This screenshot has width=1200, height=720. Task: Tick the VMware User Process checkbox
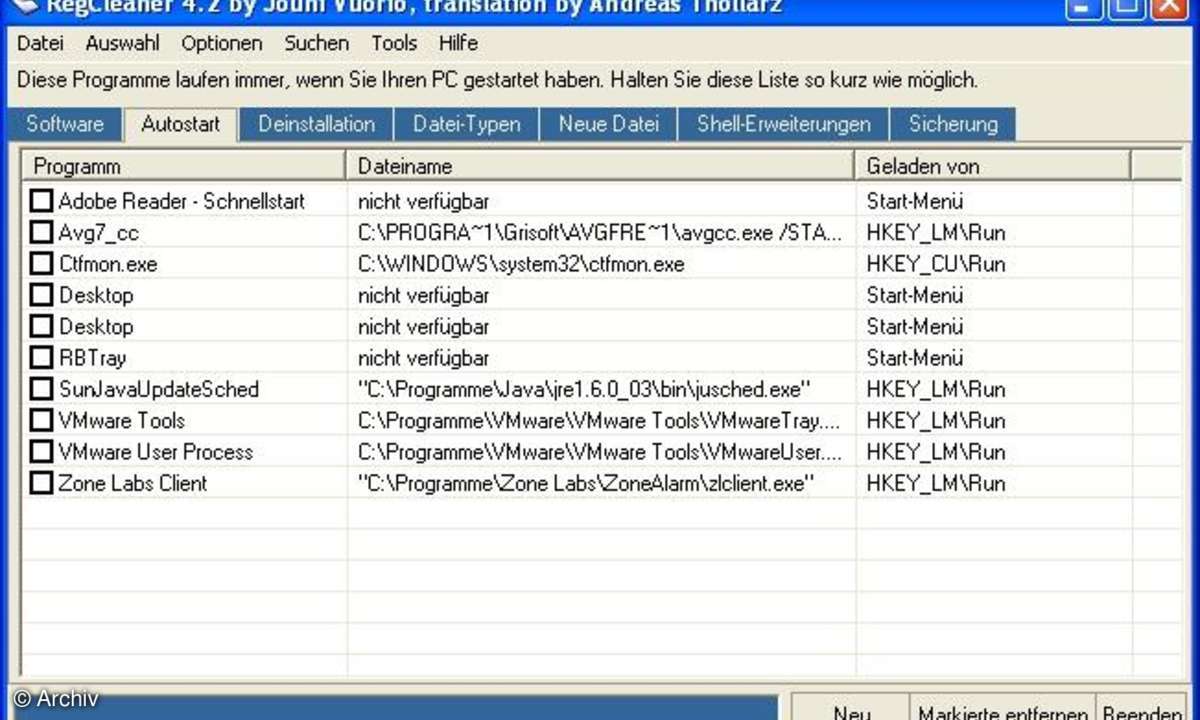(x=41, y=451)
